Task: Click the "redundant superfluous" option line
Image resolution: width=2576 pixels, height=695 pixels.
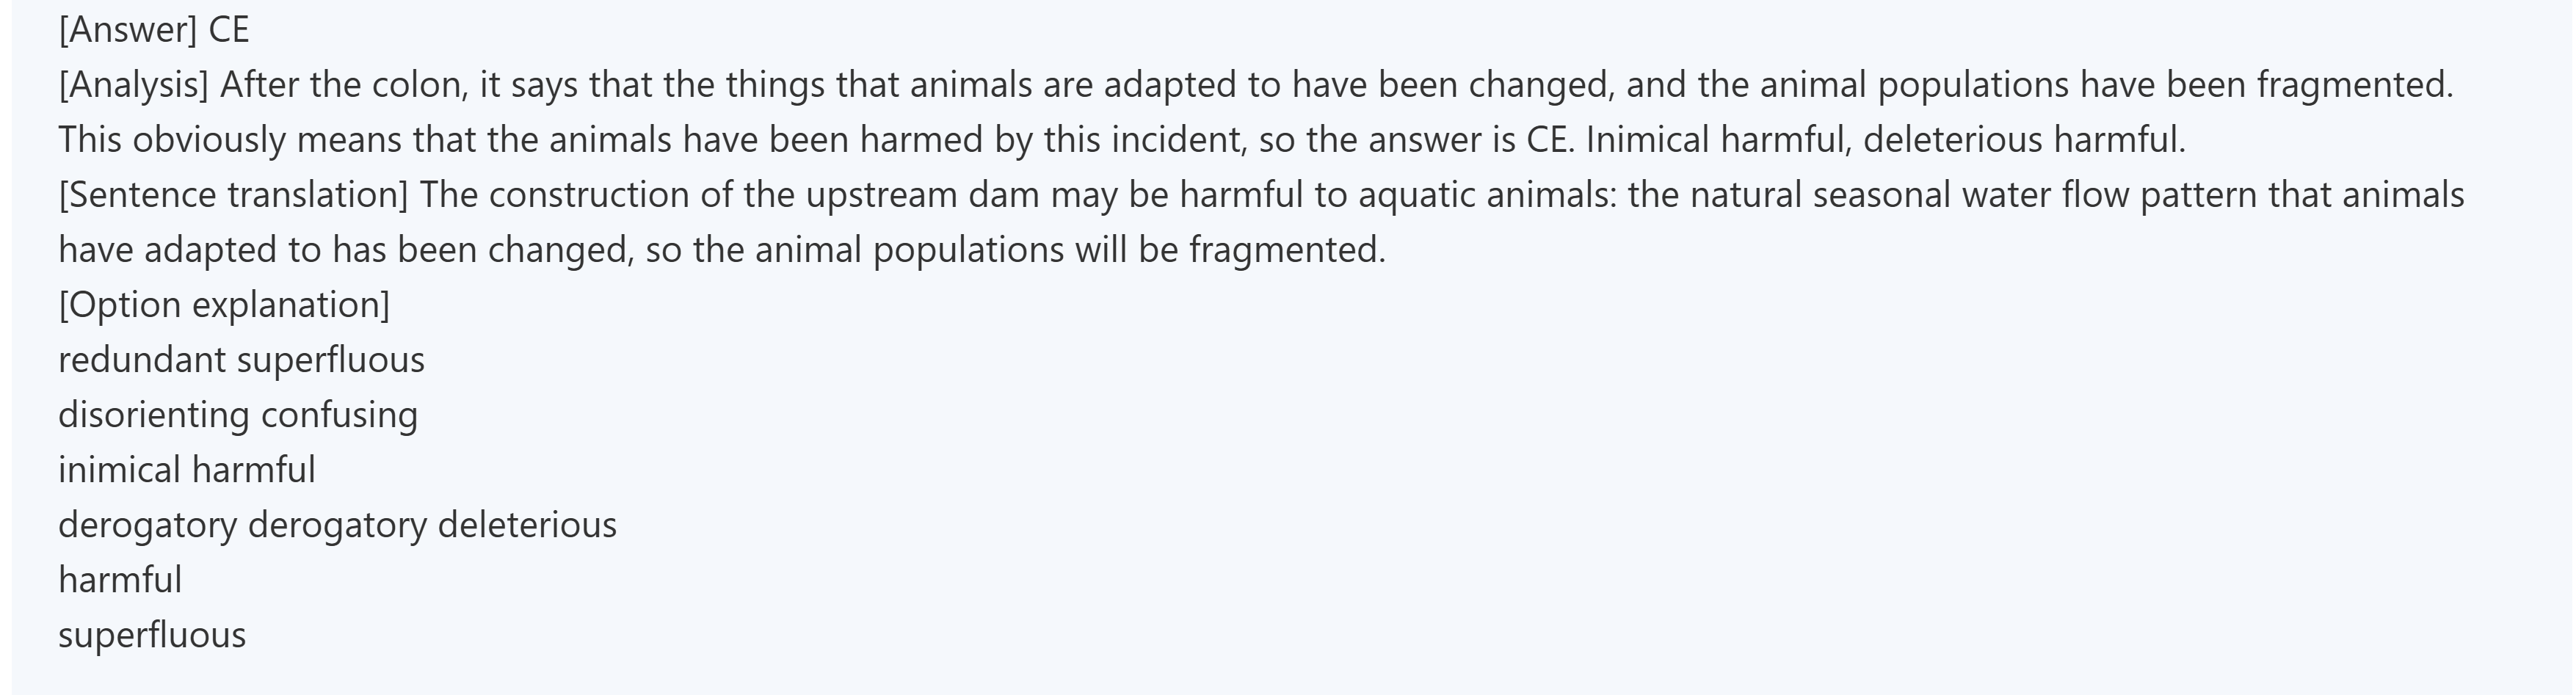Action: pos(241,360)
